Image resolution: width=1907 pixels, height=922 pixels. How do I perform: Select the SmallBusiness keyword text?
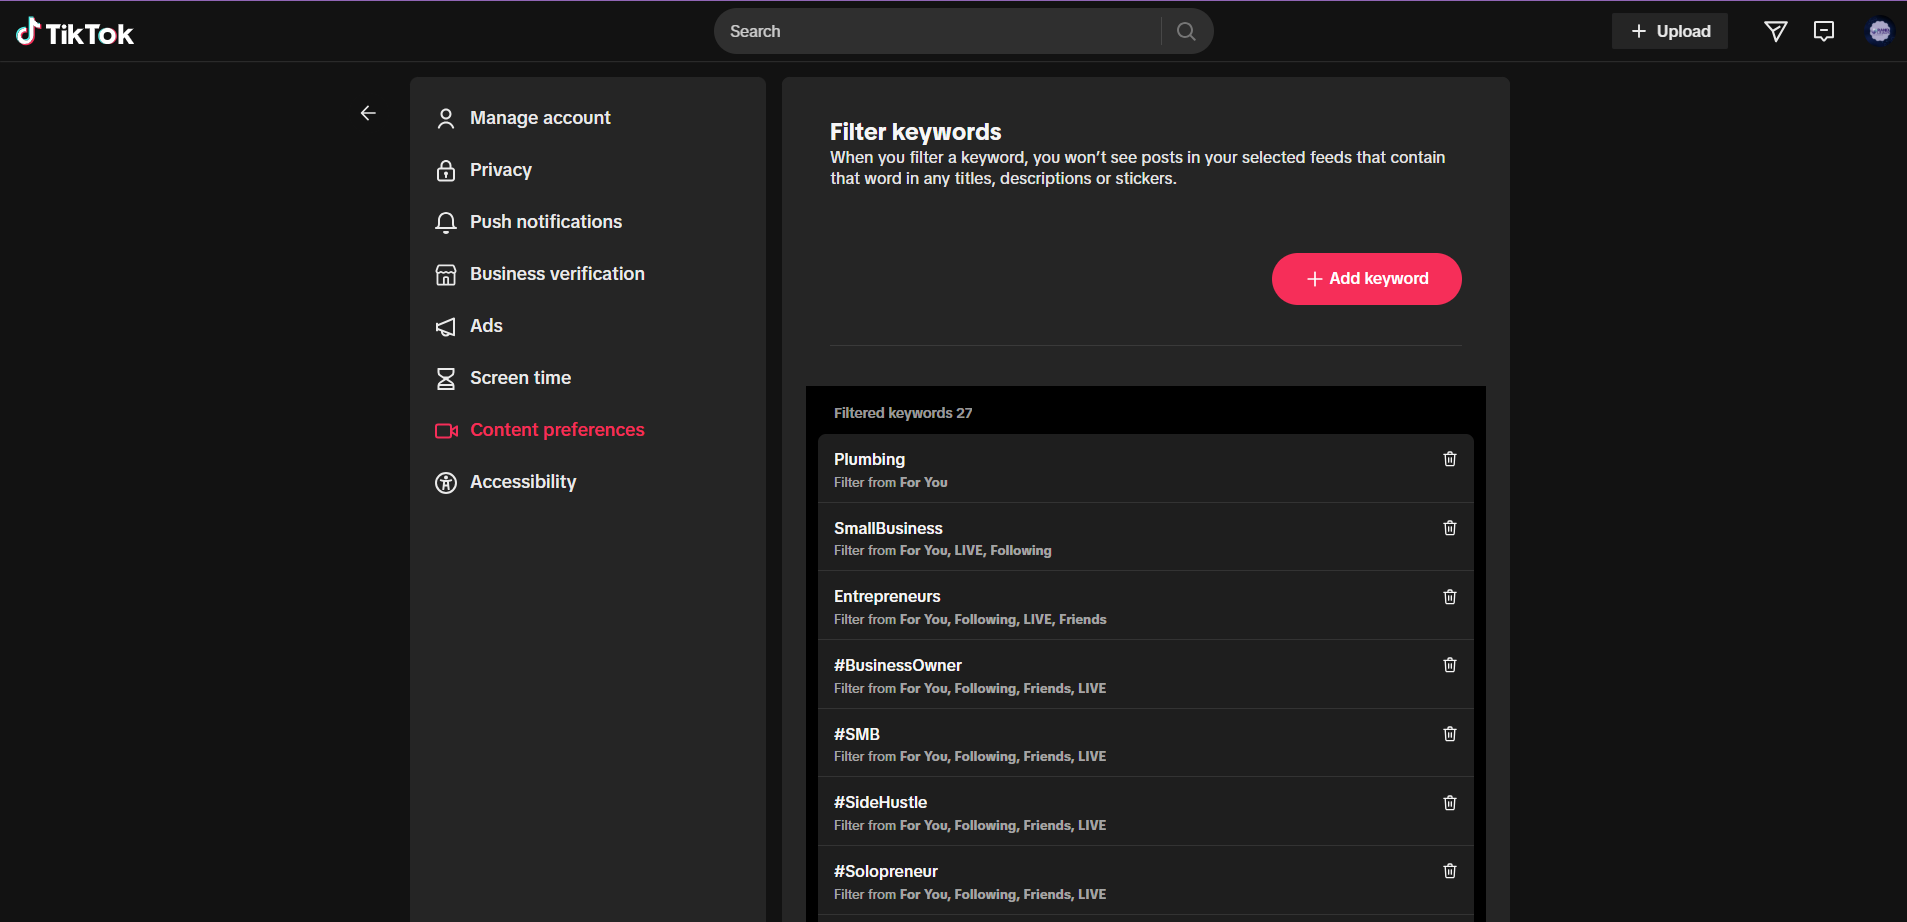point(888,528)
